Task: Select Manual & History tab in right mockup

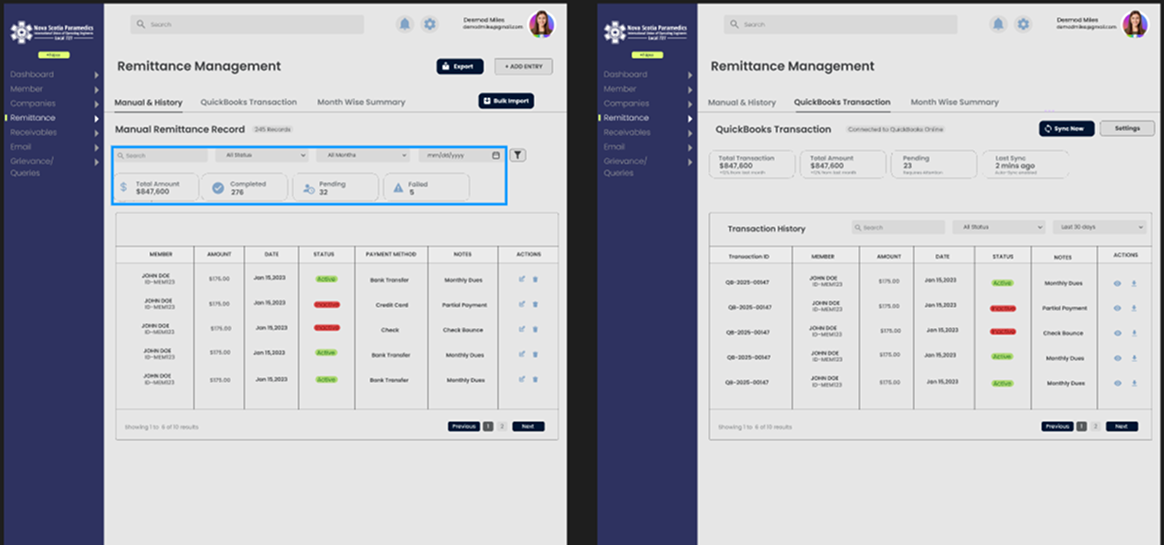Action: coord(741,102)
